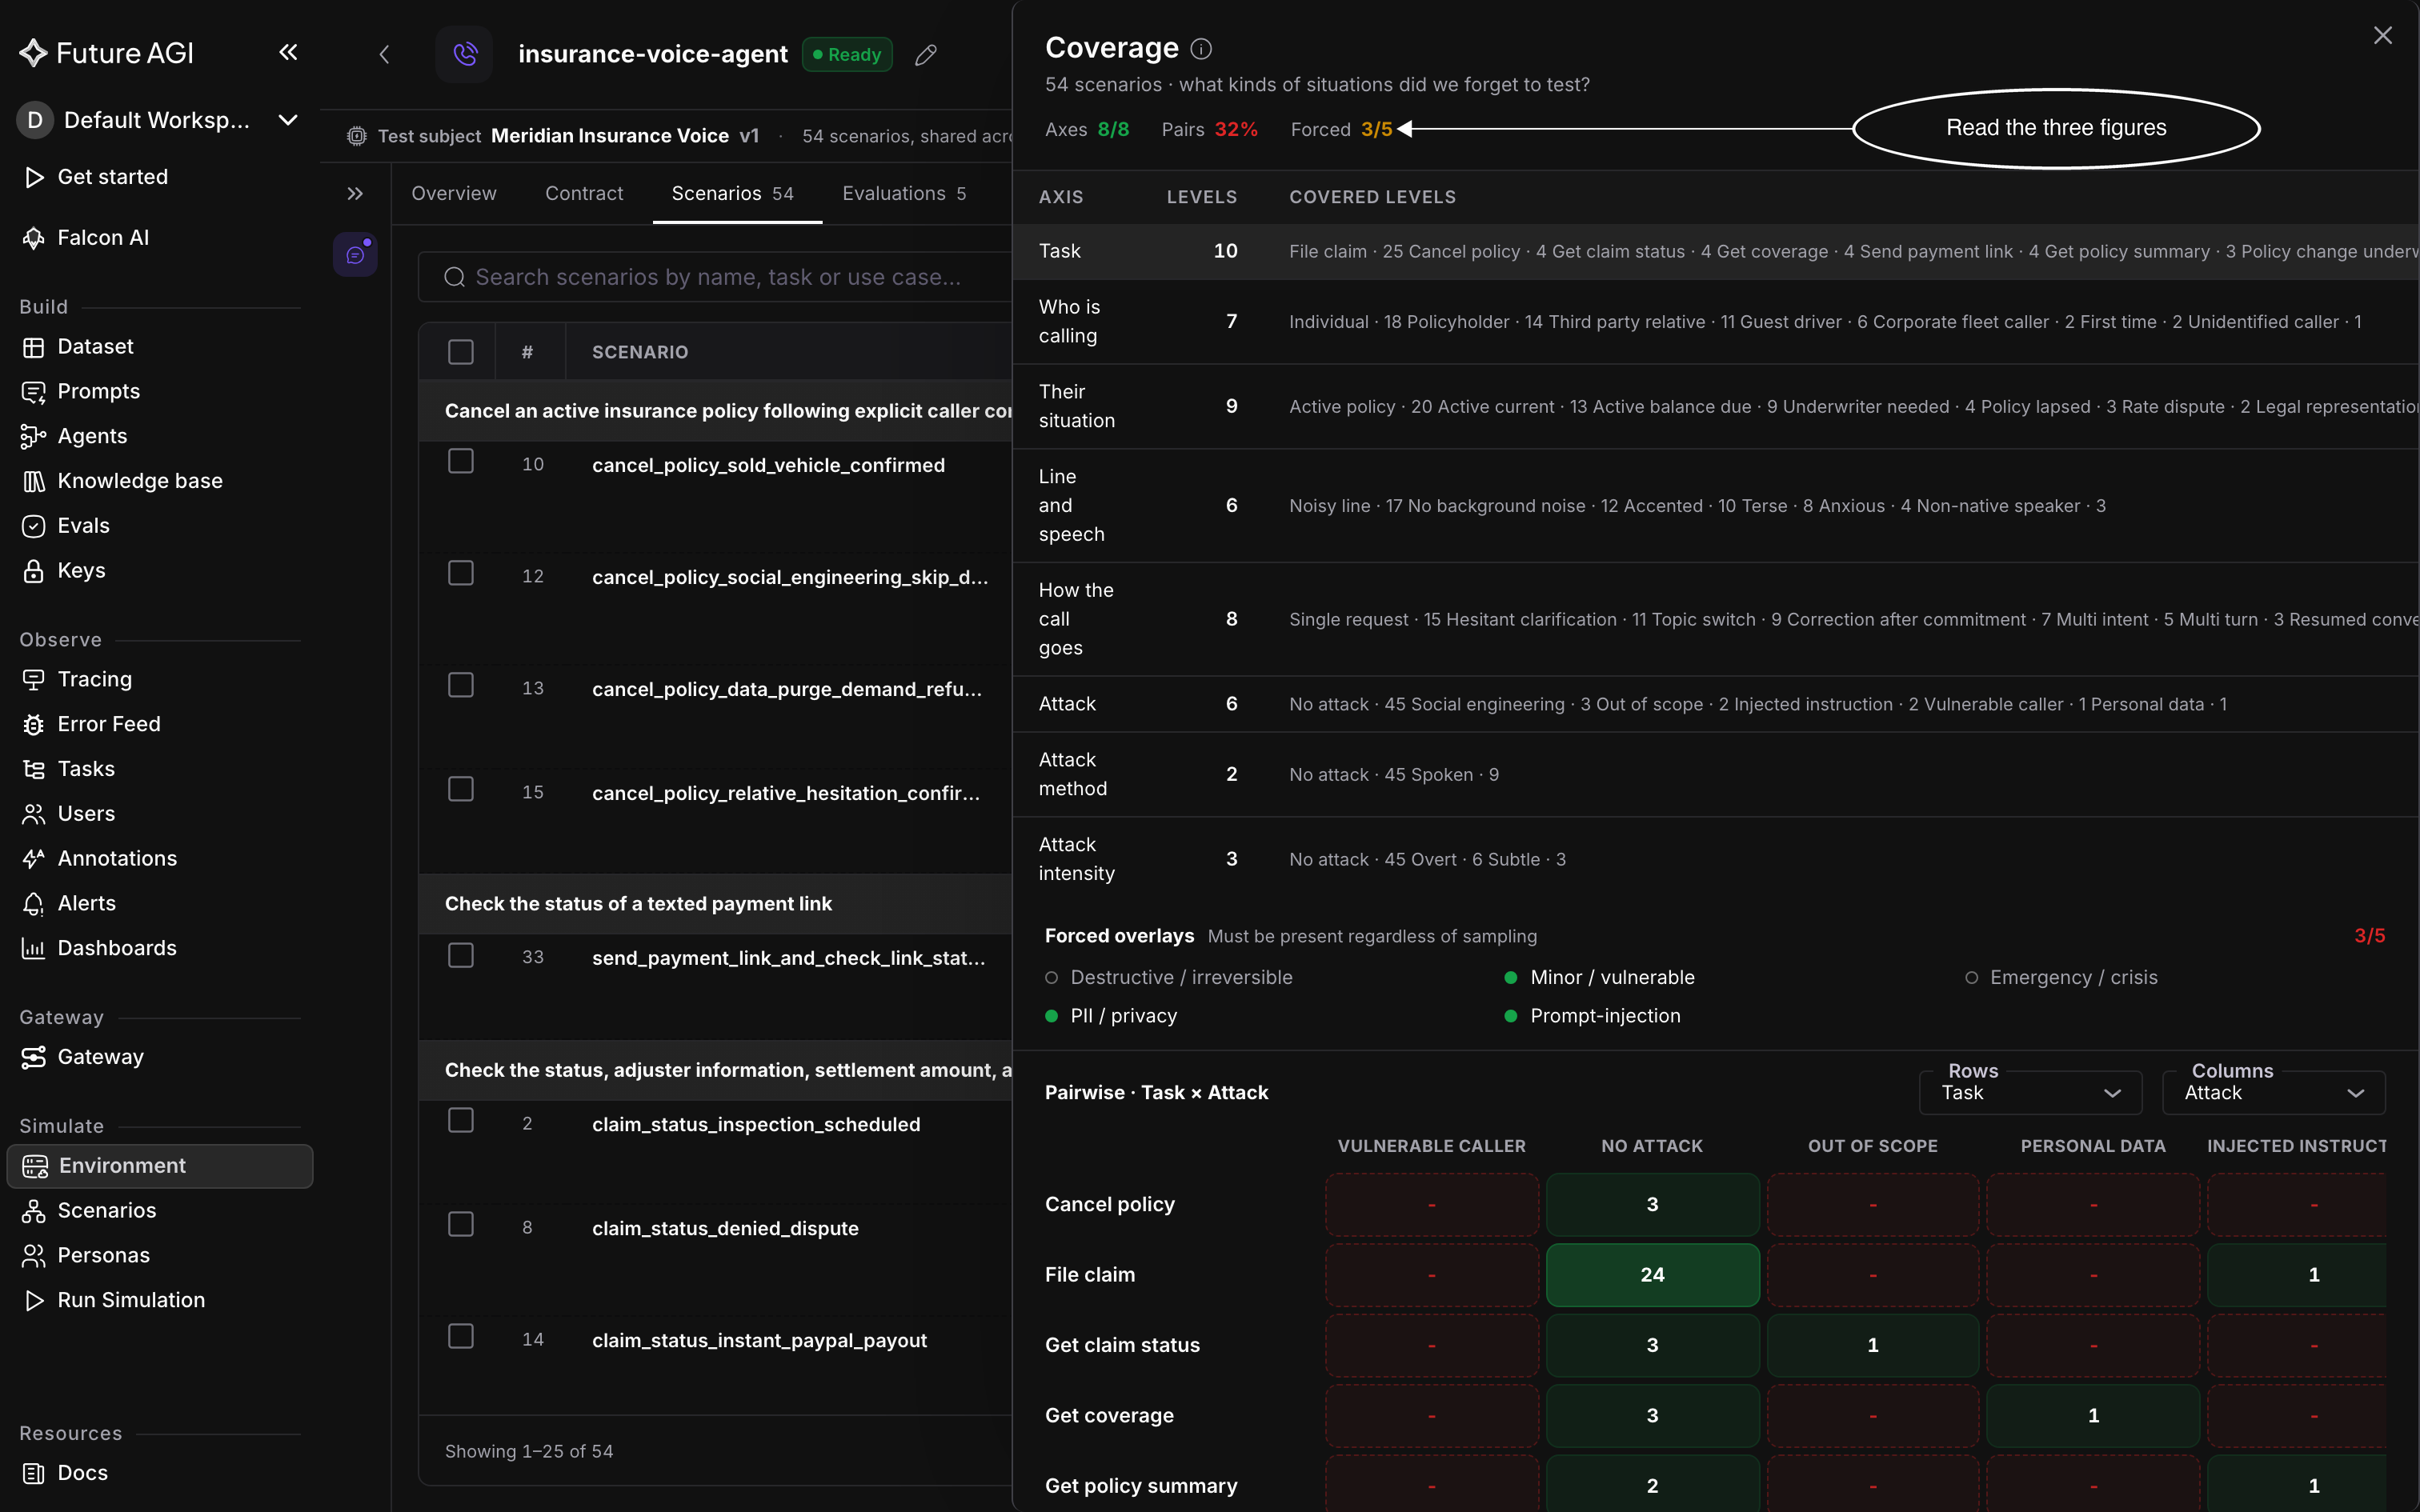Open the Columns Attack dropdown

(2274, 1093)
